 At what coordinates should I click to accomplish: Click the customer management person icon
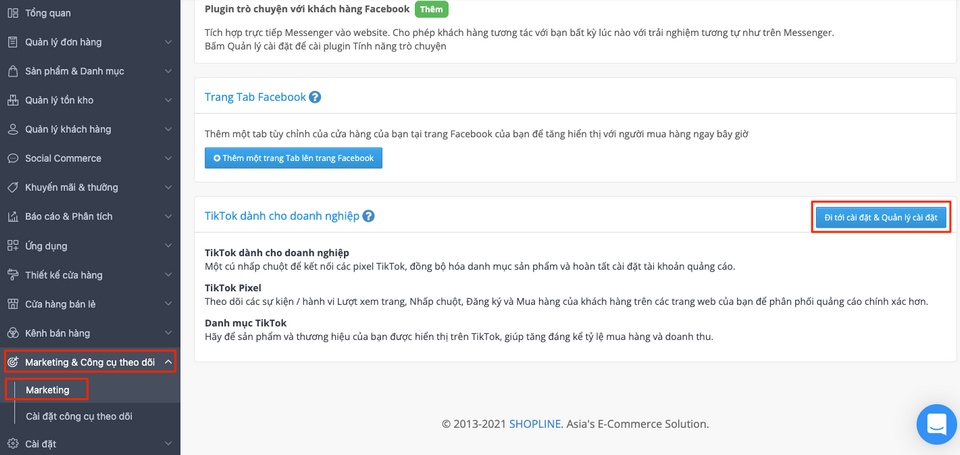[x=12, y=129]
